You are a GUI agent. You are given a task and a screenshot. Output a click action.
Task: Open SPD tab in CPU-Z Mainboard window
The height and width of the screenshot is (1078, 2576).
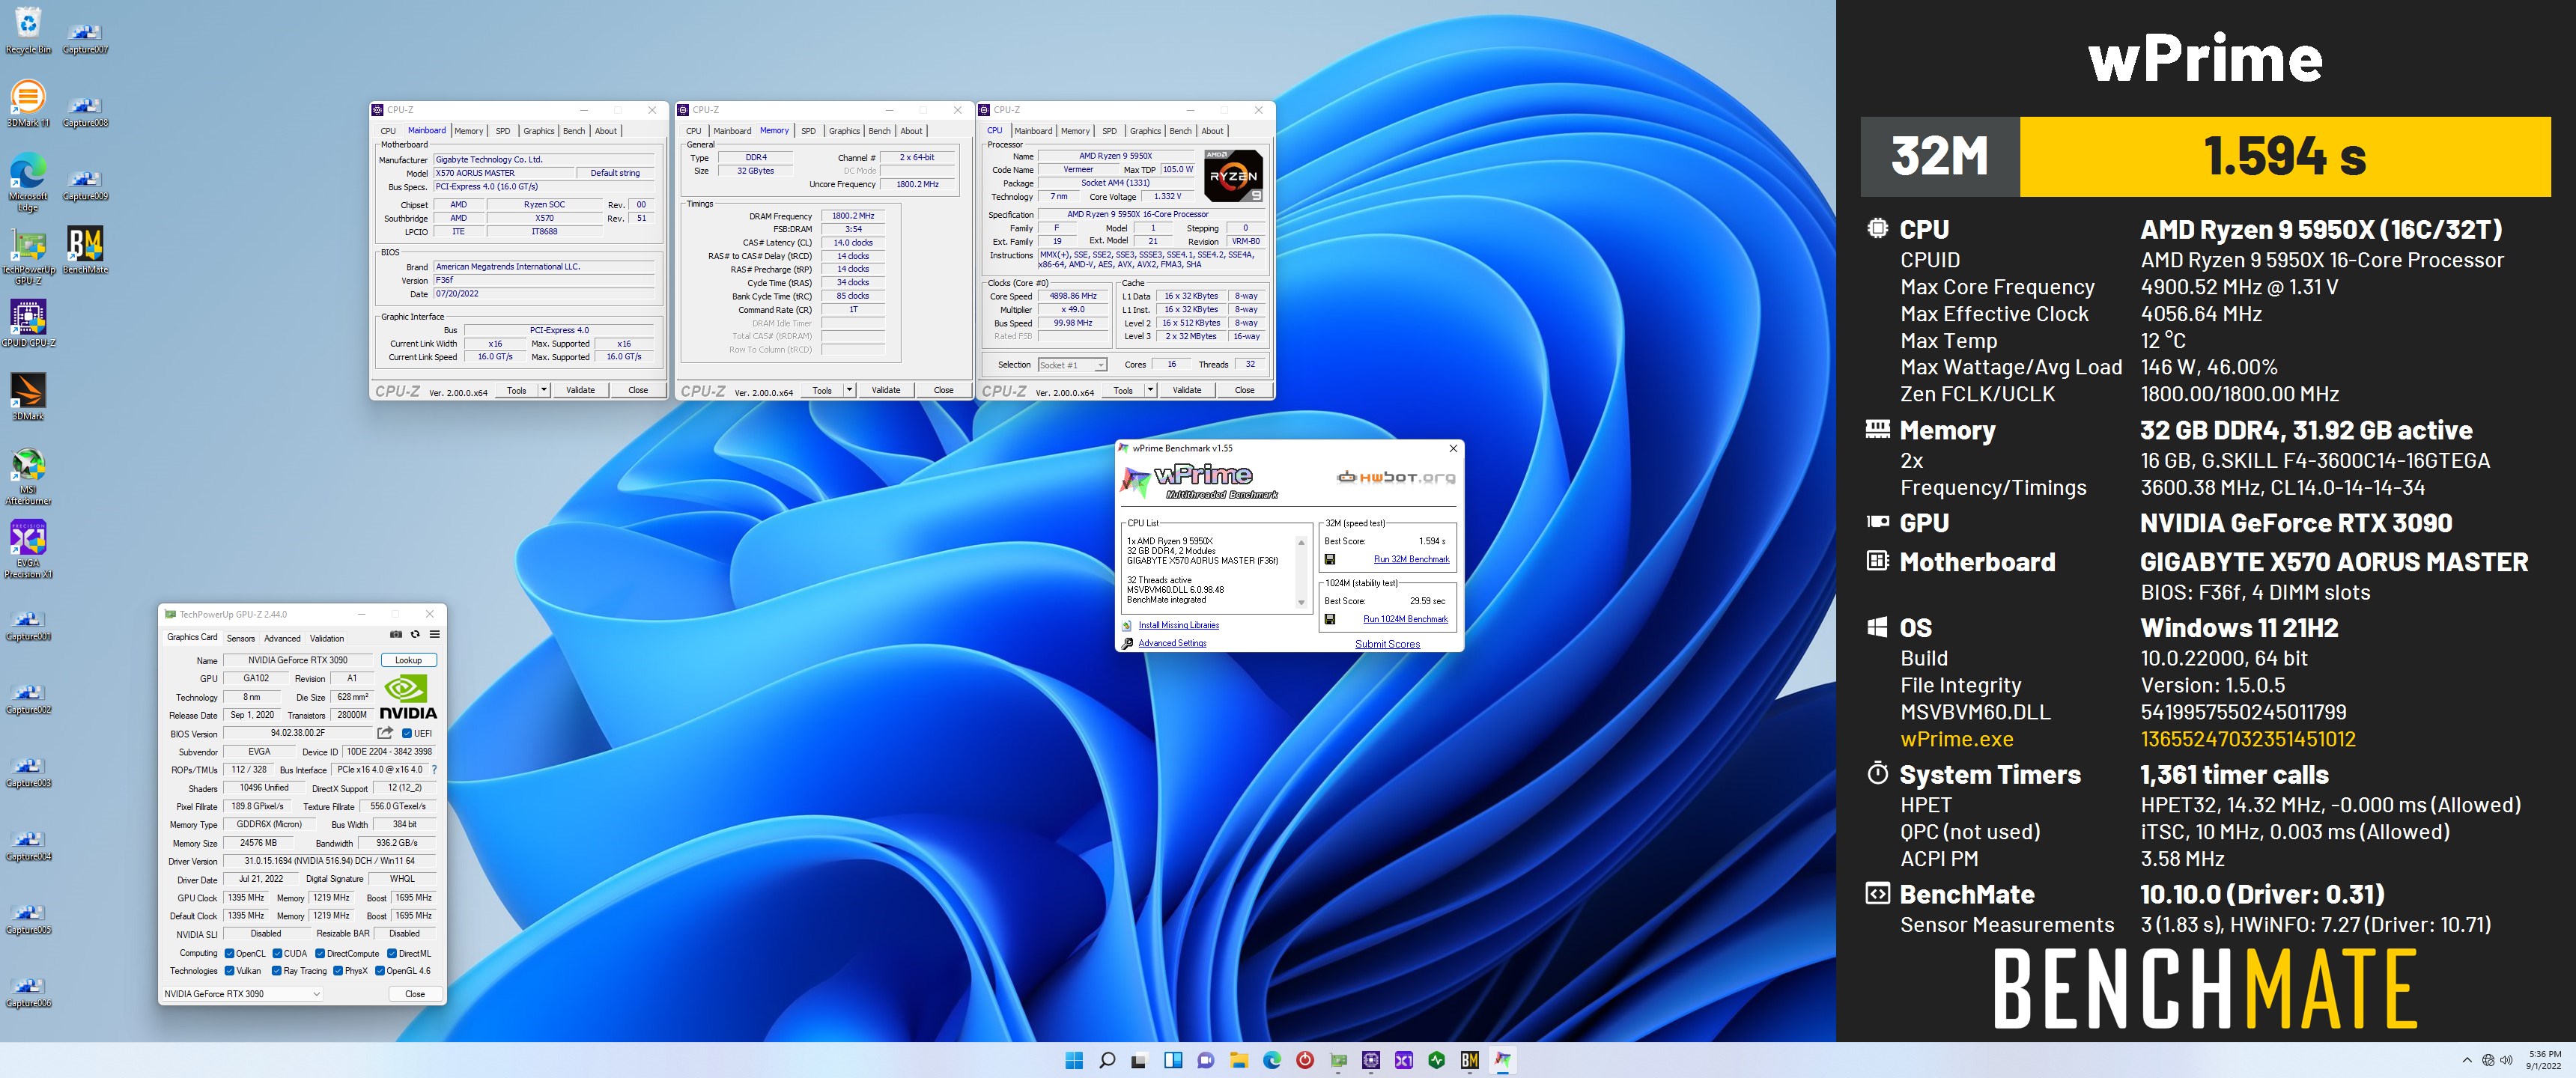point(503,131)
